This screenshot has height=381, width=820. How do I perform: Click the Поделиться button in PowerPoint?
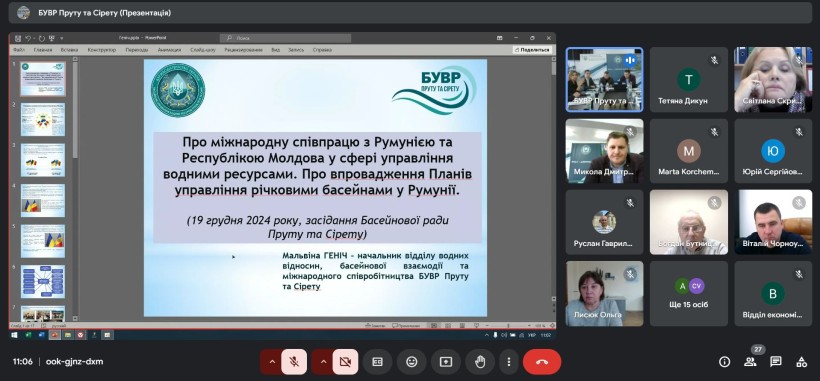click(x=532, y=50)
